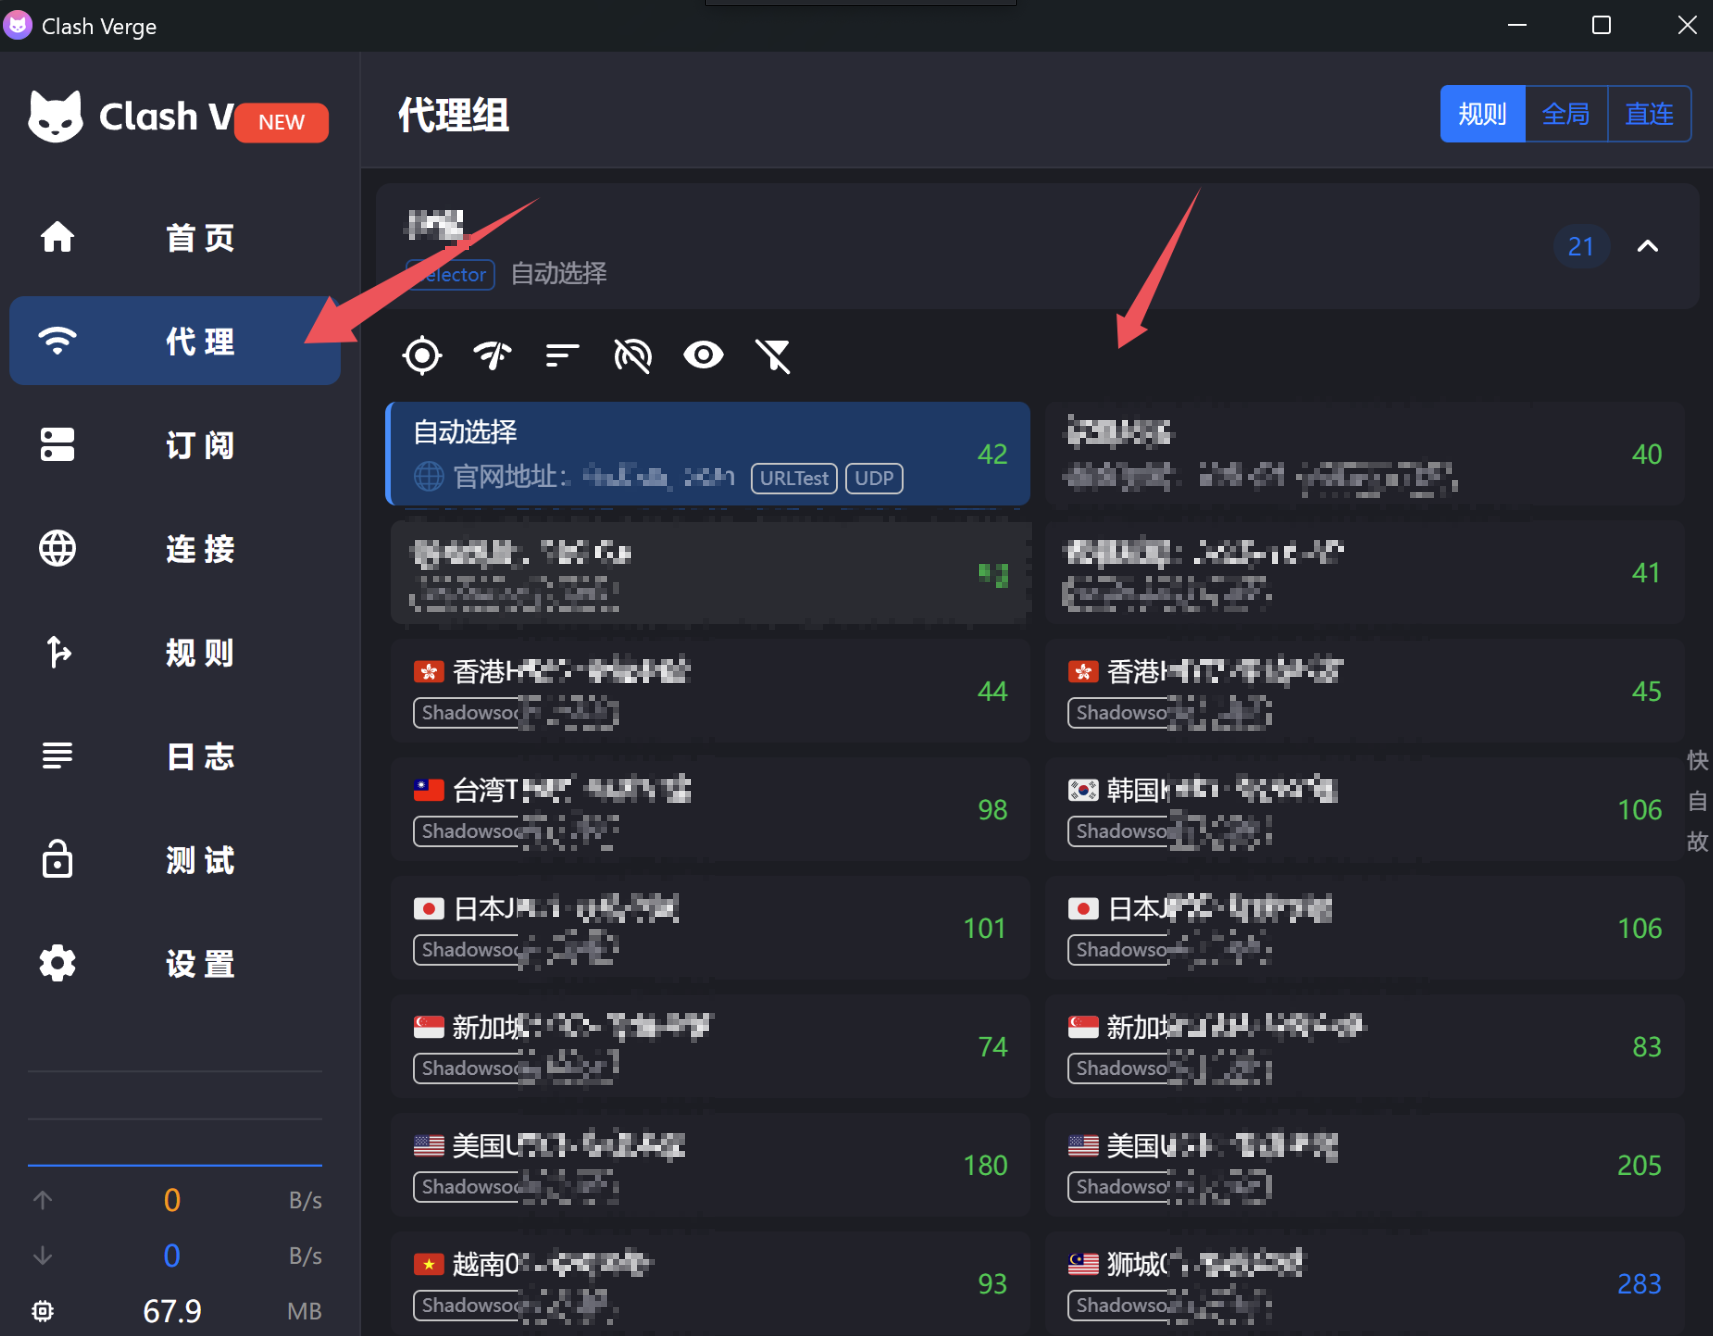Screen dimensions: 1713x1336
Task: Toggle the eye icon for proxy details
Action: 703,355
